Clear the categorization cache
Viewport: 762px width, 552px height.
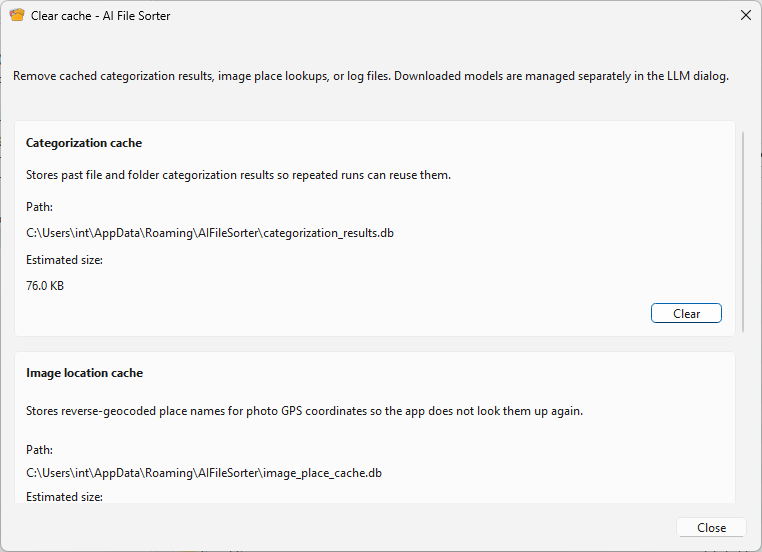(x=686, y=313)
